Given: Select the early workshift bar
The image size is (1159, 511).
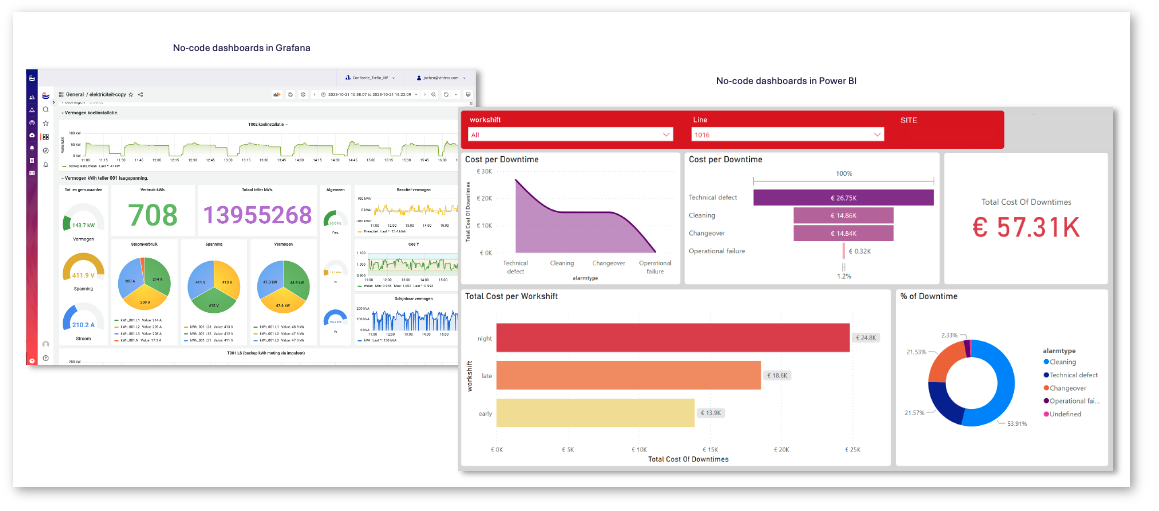Looking at the screenshot, I should (595, 413).
